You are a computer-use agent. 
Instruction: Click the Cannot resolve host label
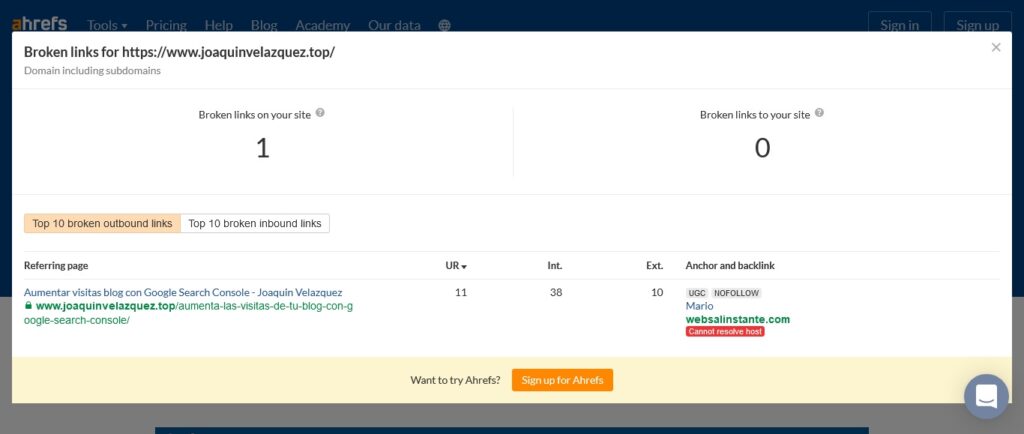(x=725, y=332)
